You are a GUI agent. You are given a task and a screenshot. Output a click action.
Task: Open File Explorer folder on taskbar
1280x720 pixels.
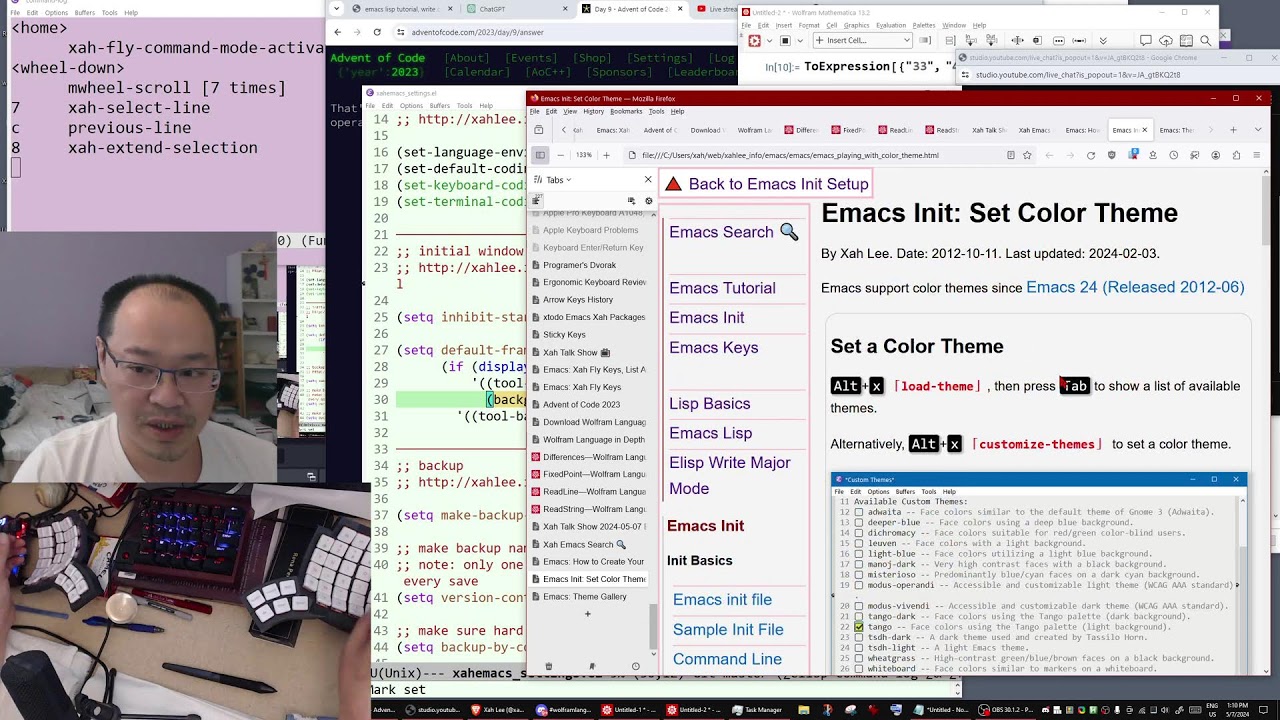click(x=803, y=710)
